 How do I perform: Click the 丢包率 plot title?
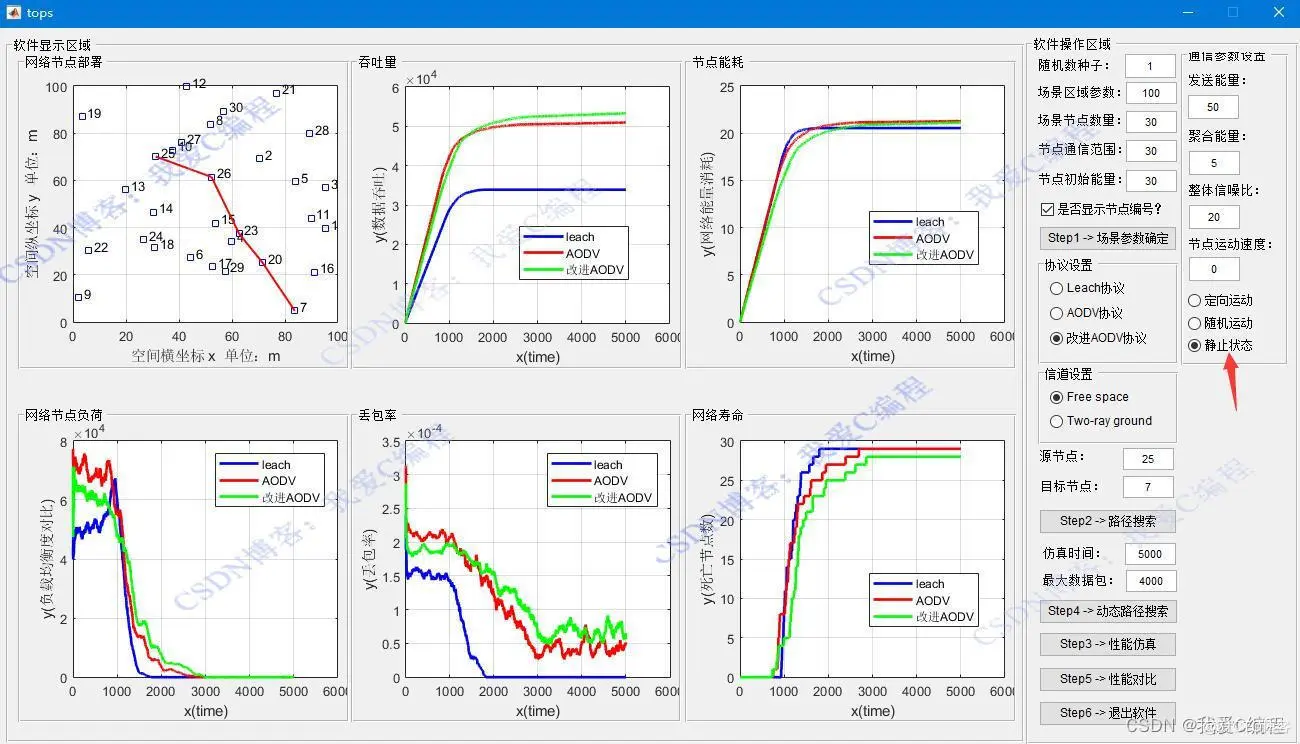coord(378,414)
